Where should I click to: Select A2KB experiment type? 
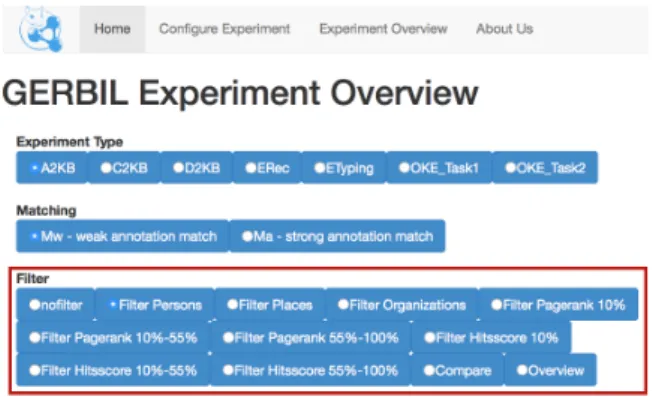click(51, 168)
